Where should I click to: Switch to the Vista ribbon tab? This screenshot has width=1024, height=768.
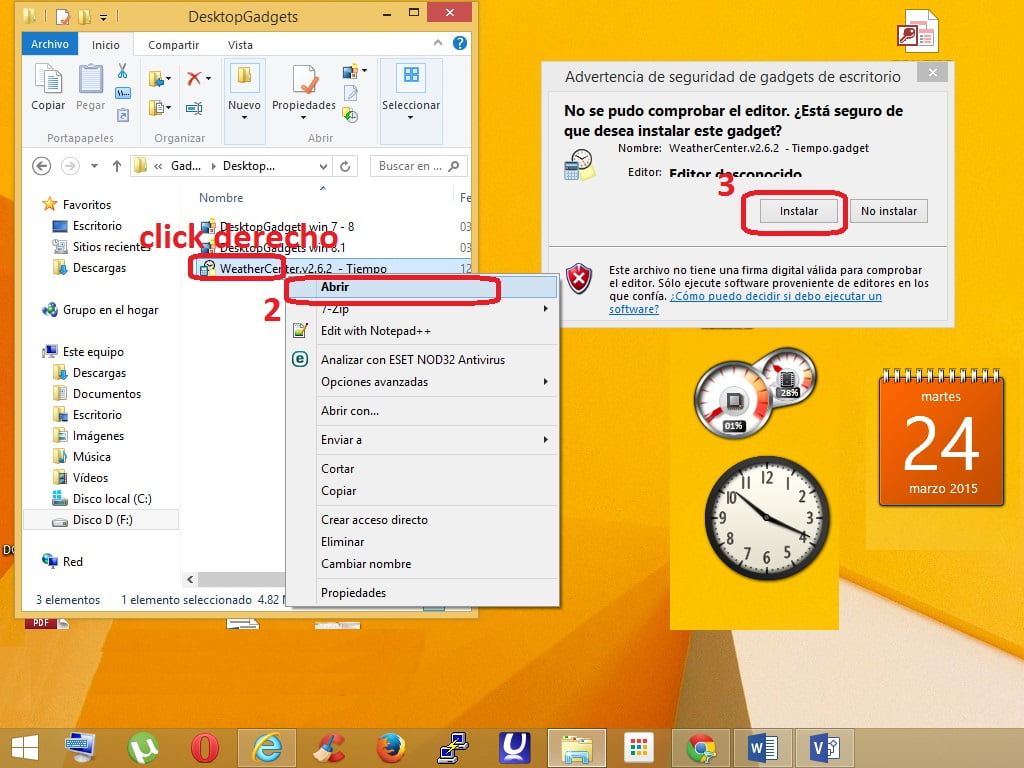click(x=240, y=45)
